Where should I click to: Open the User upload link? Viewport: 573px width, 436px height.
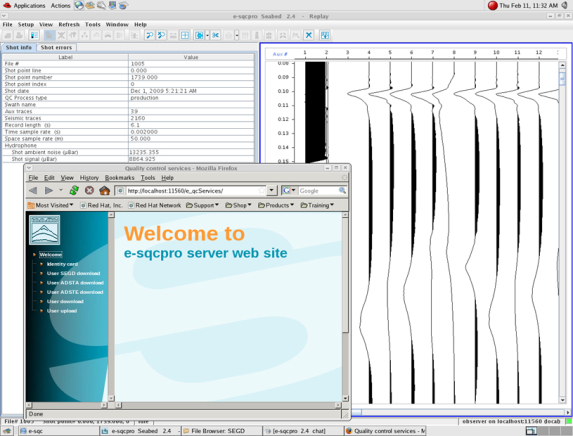point(62,311)
